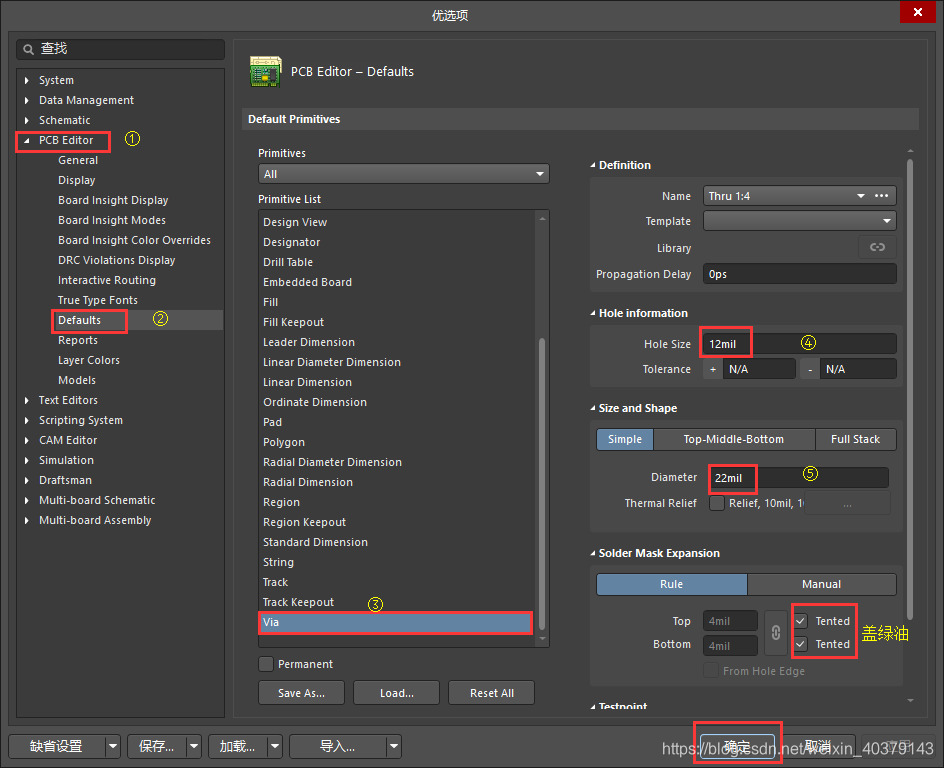Collapse the PCB Editor tree node
This screenshot has width=944, height=768.
point(26,140)
